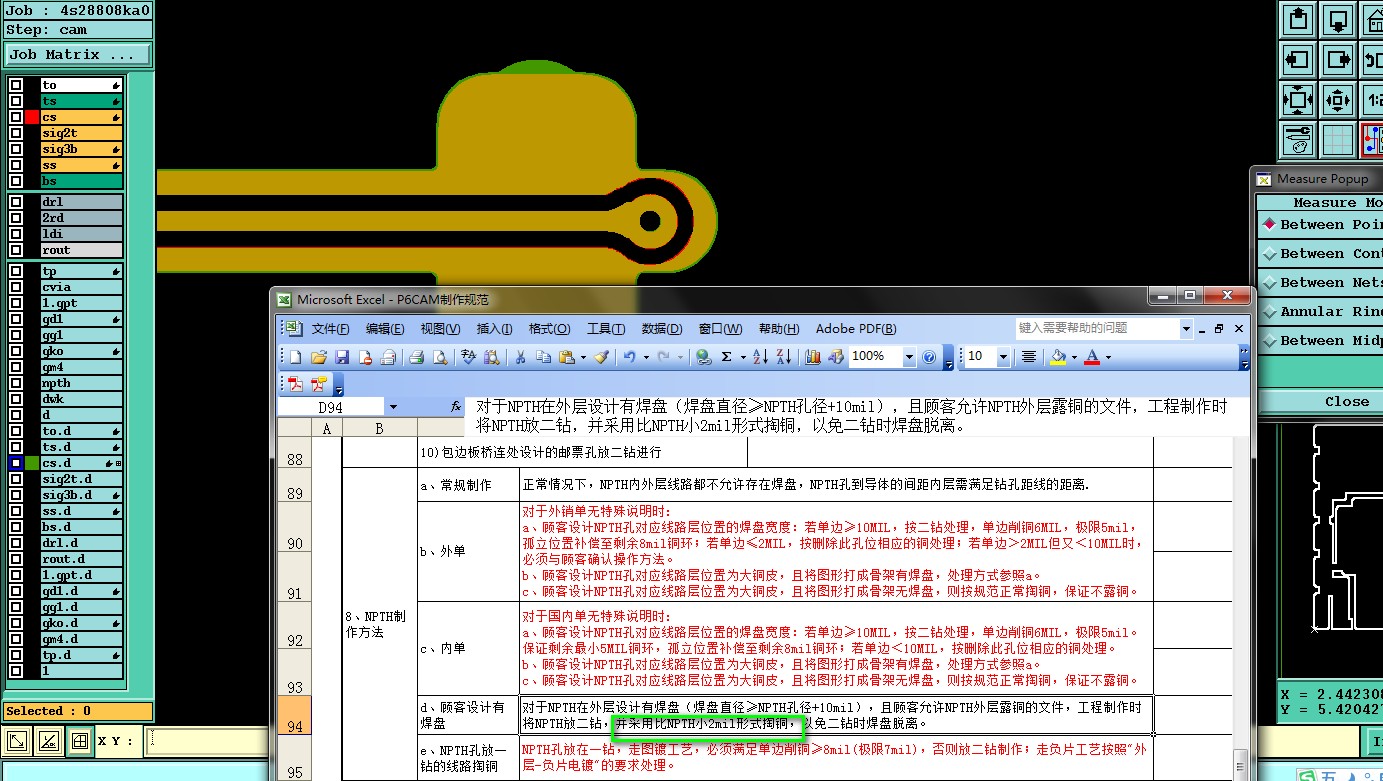
Task: Toggle the checkbox beside layer to
Action: [16, 85]
